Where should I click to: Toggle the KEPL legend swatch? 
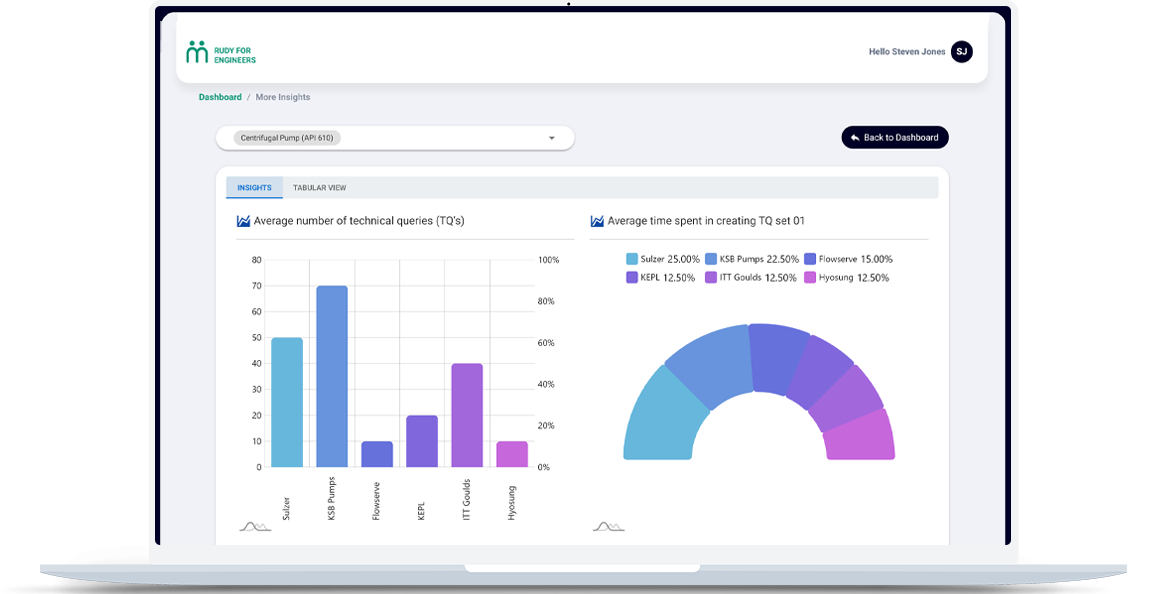[x=632, y=278]
